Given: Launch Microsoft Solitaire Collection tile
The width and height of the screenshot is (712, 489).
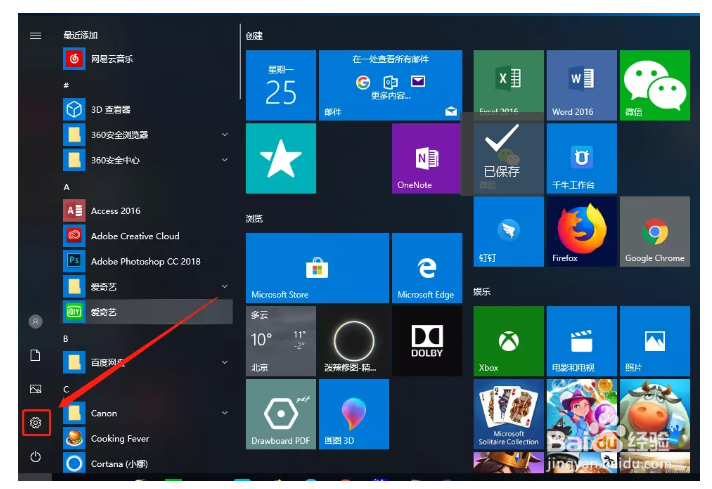Looking at the screenshot, I should click(x=509, y=414).
